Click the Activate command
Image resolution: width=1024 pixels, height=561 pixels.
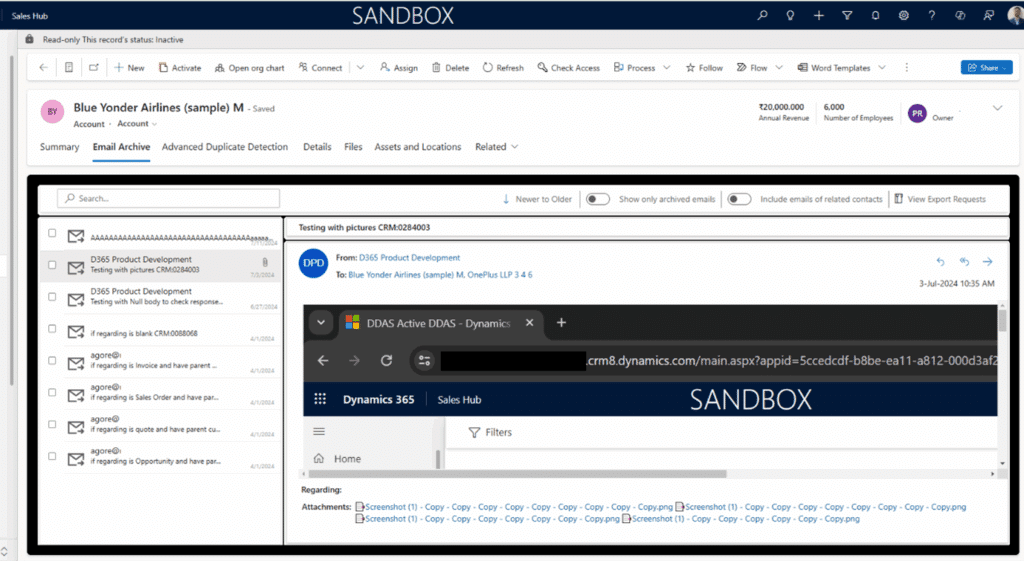(180, 67)
